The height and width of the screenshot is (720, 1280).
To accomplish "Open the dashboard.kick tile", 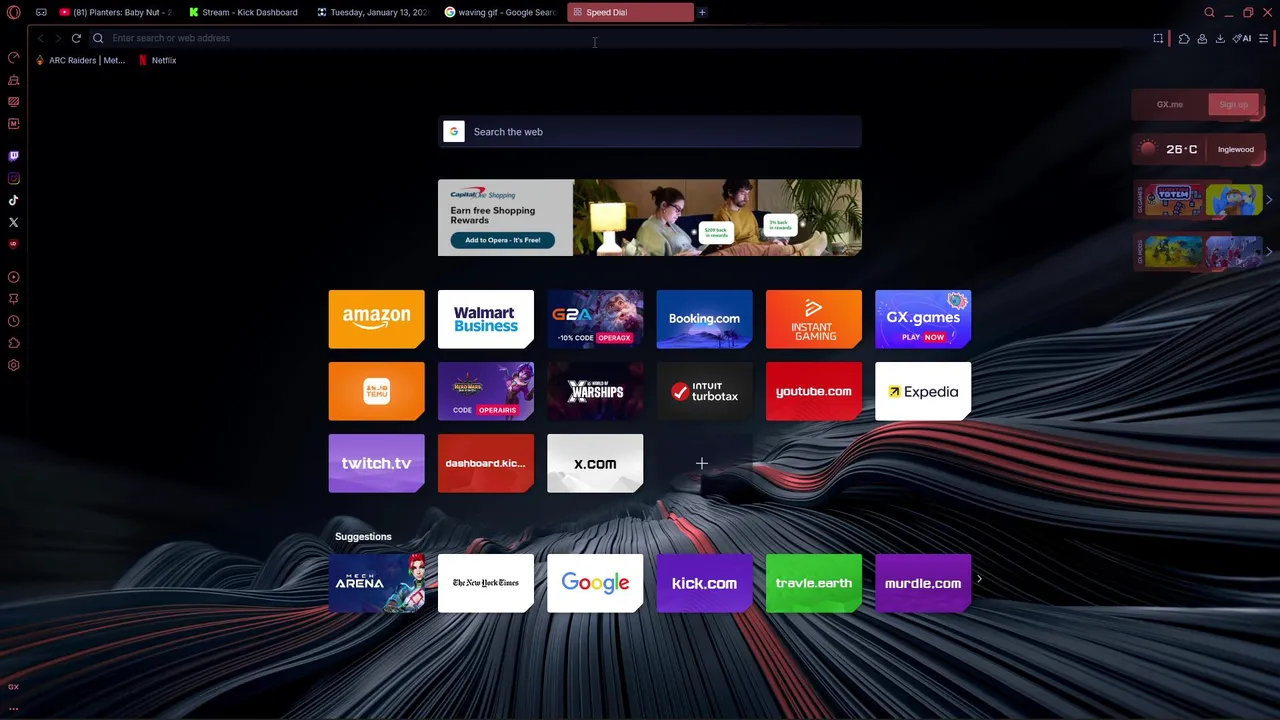I will click(486, 463).
